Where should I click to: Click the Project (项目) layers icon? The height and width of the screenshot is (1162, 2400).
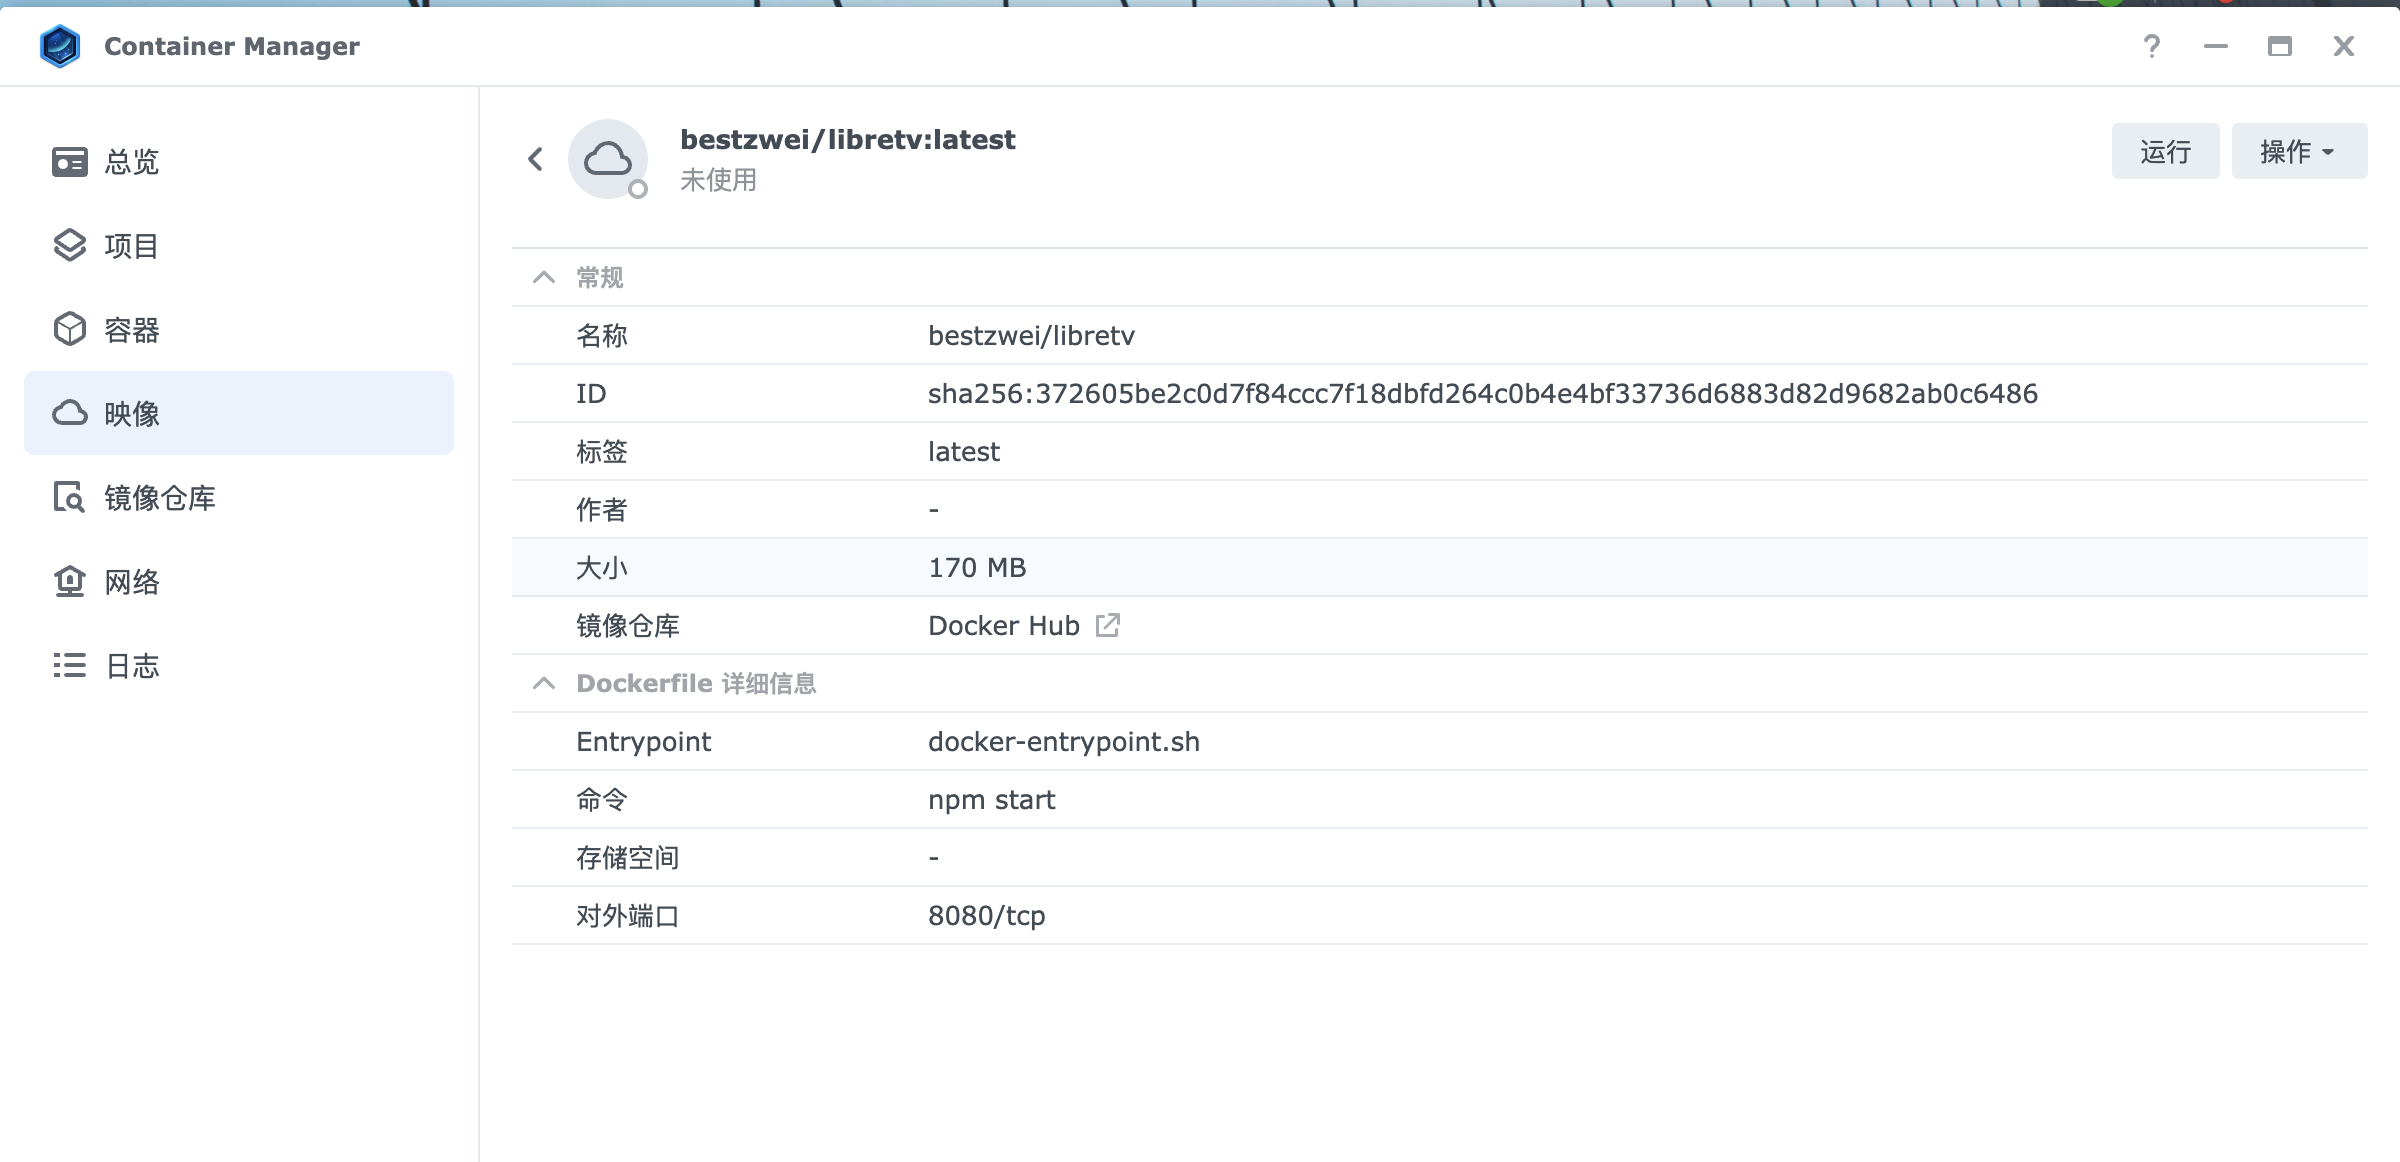[x=69, y=246]
